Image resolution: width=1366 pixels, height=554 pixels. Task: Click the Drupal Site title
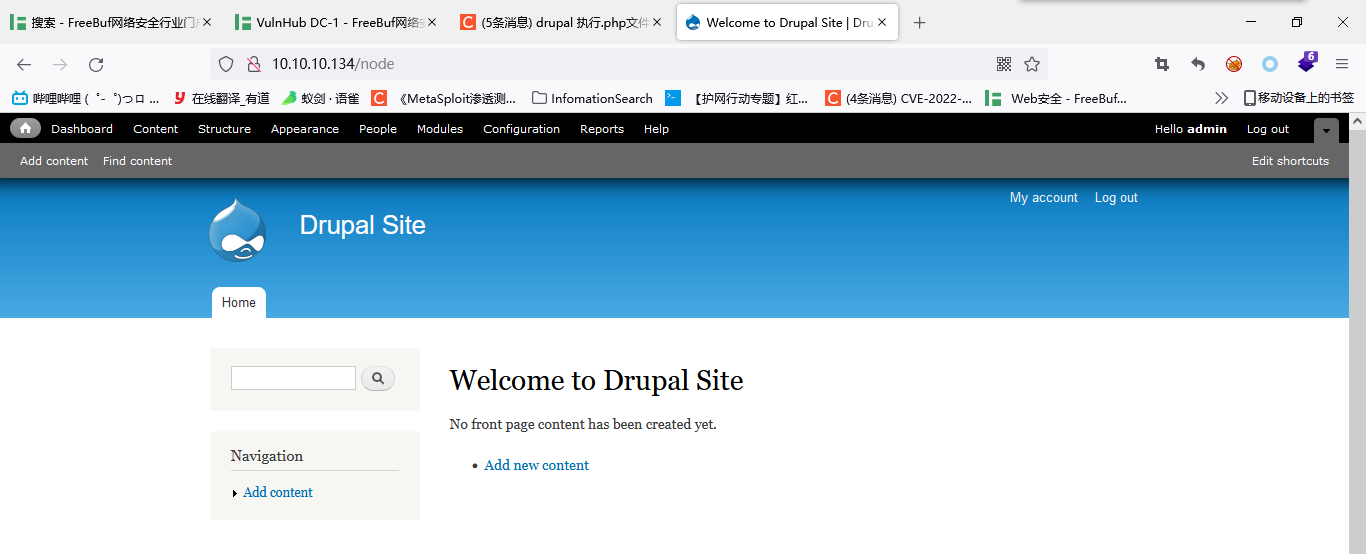point(363,225)
